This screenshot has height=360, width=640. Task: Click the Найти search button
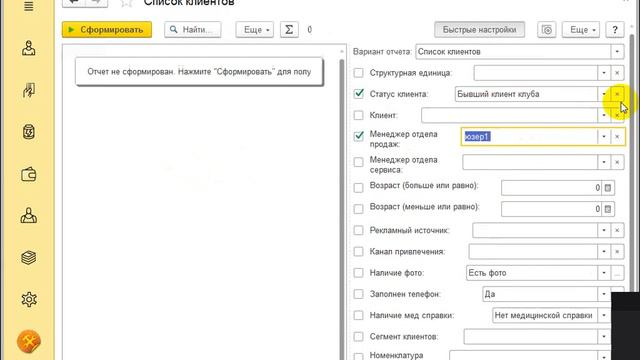(x=193, y=30)
